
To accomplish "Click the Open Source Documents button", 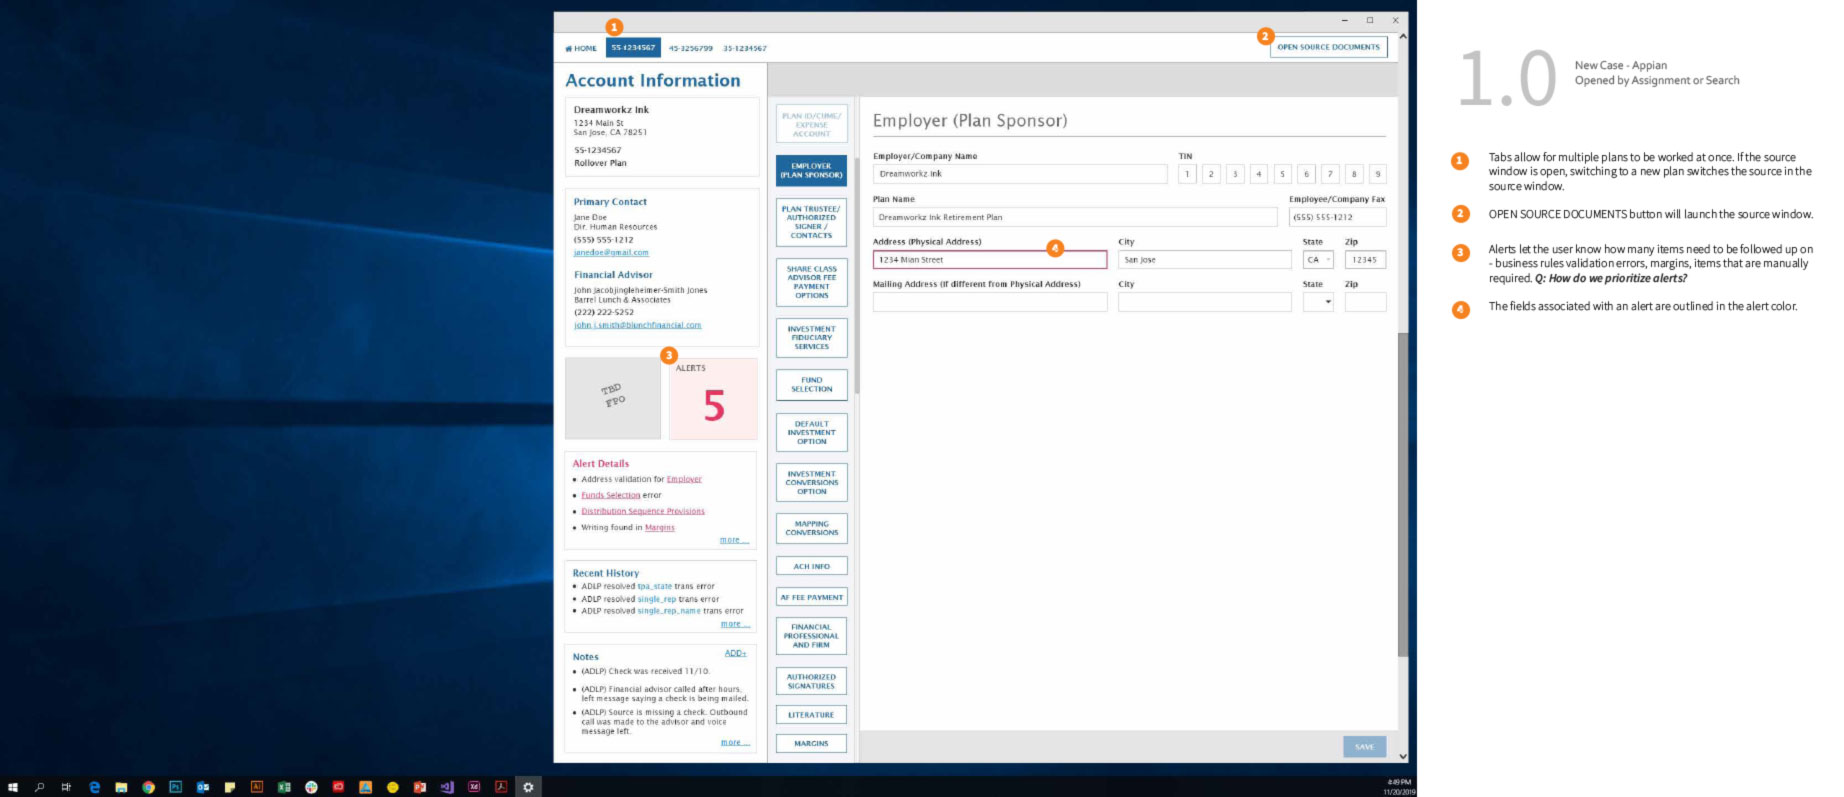I will click(1328, 47).
